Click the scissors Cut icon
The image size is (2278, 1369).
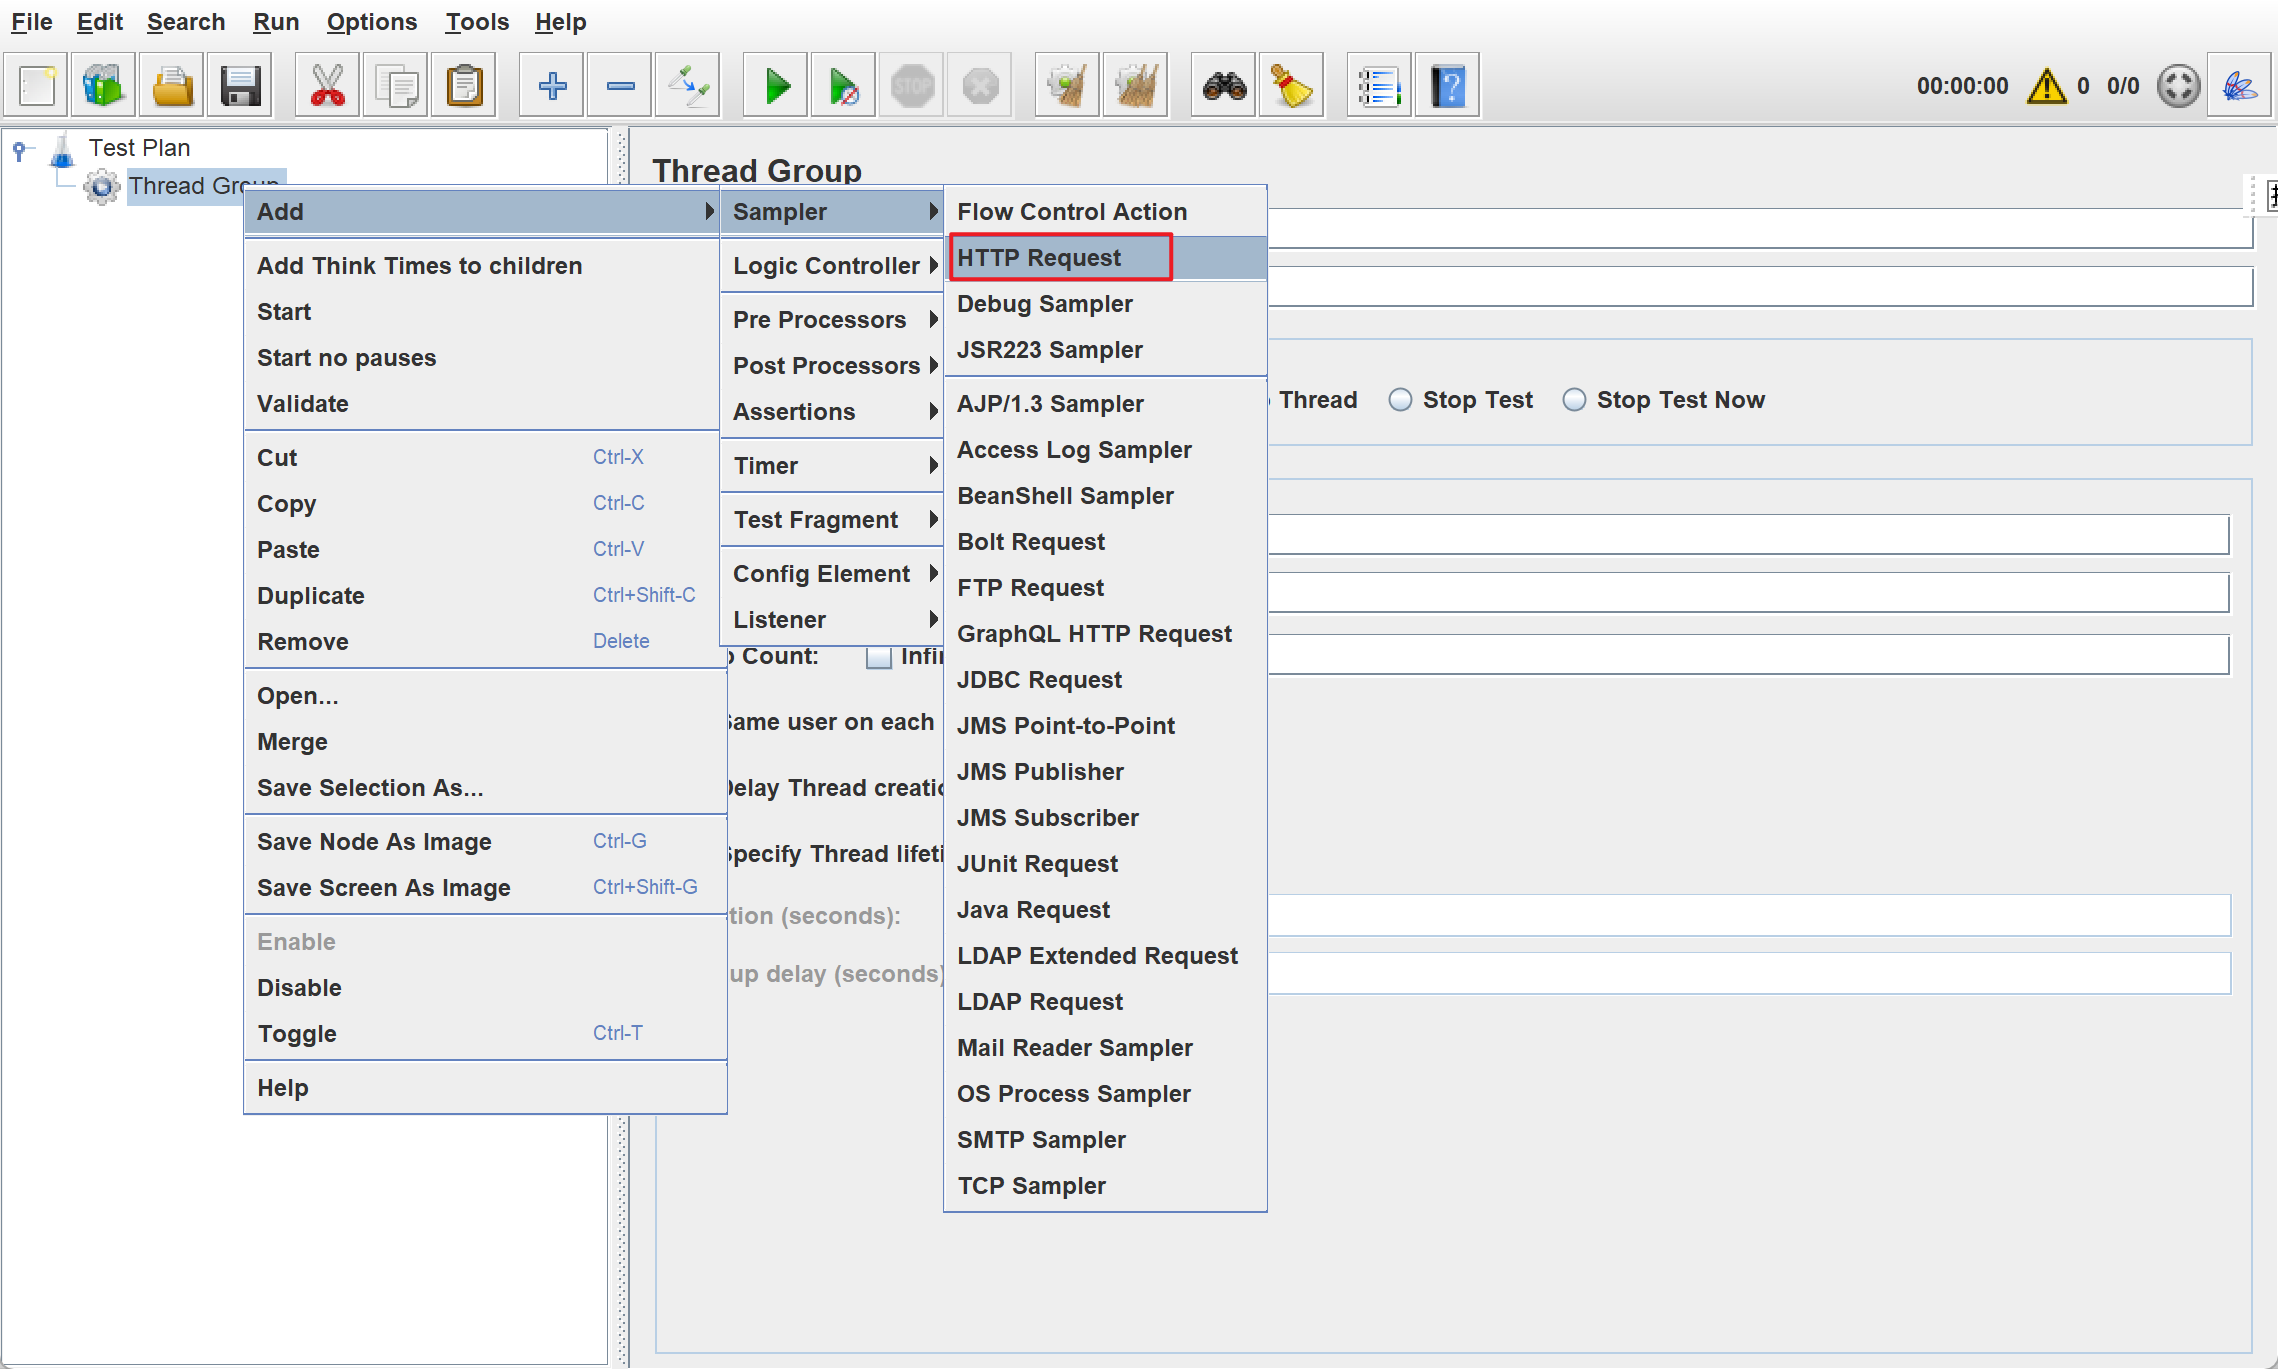pos(327,86)
